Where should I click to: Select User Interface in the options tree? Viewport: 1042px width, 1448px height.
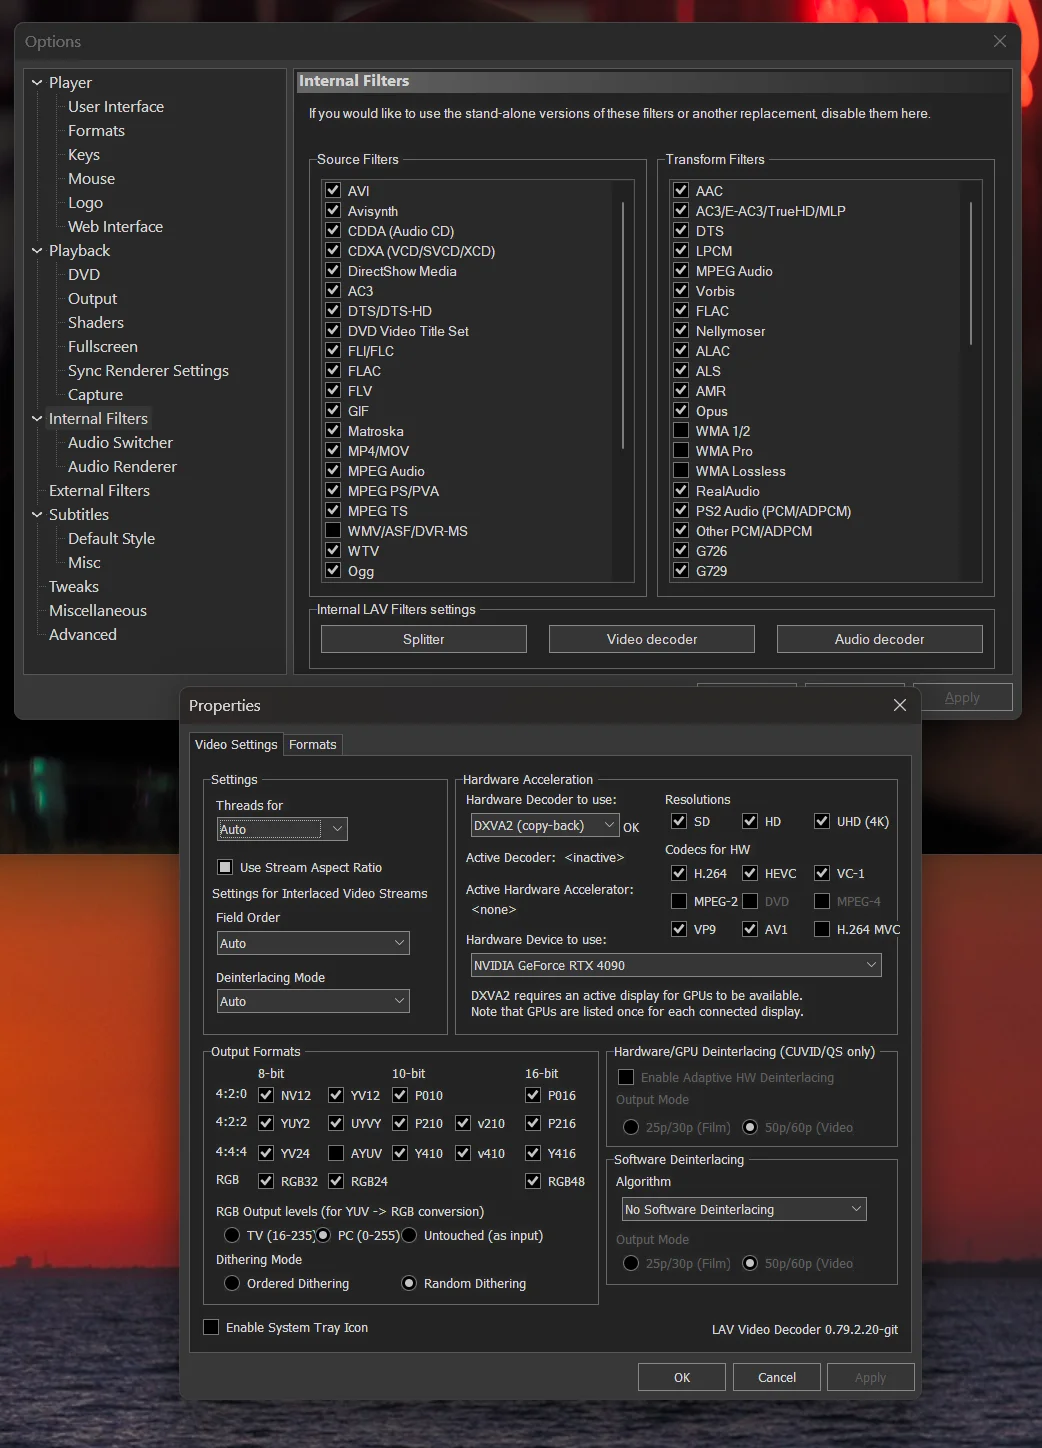click(116, 107)
